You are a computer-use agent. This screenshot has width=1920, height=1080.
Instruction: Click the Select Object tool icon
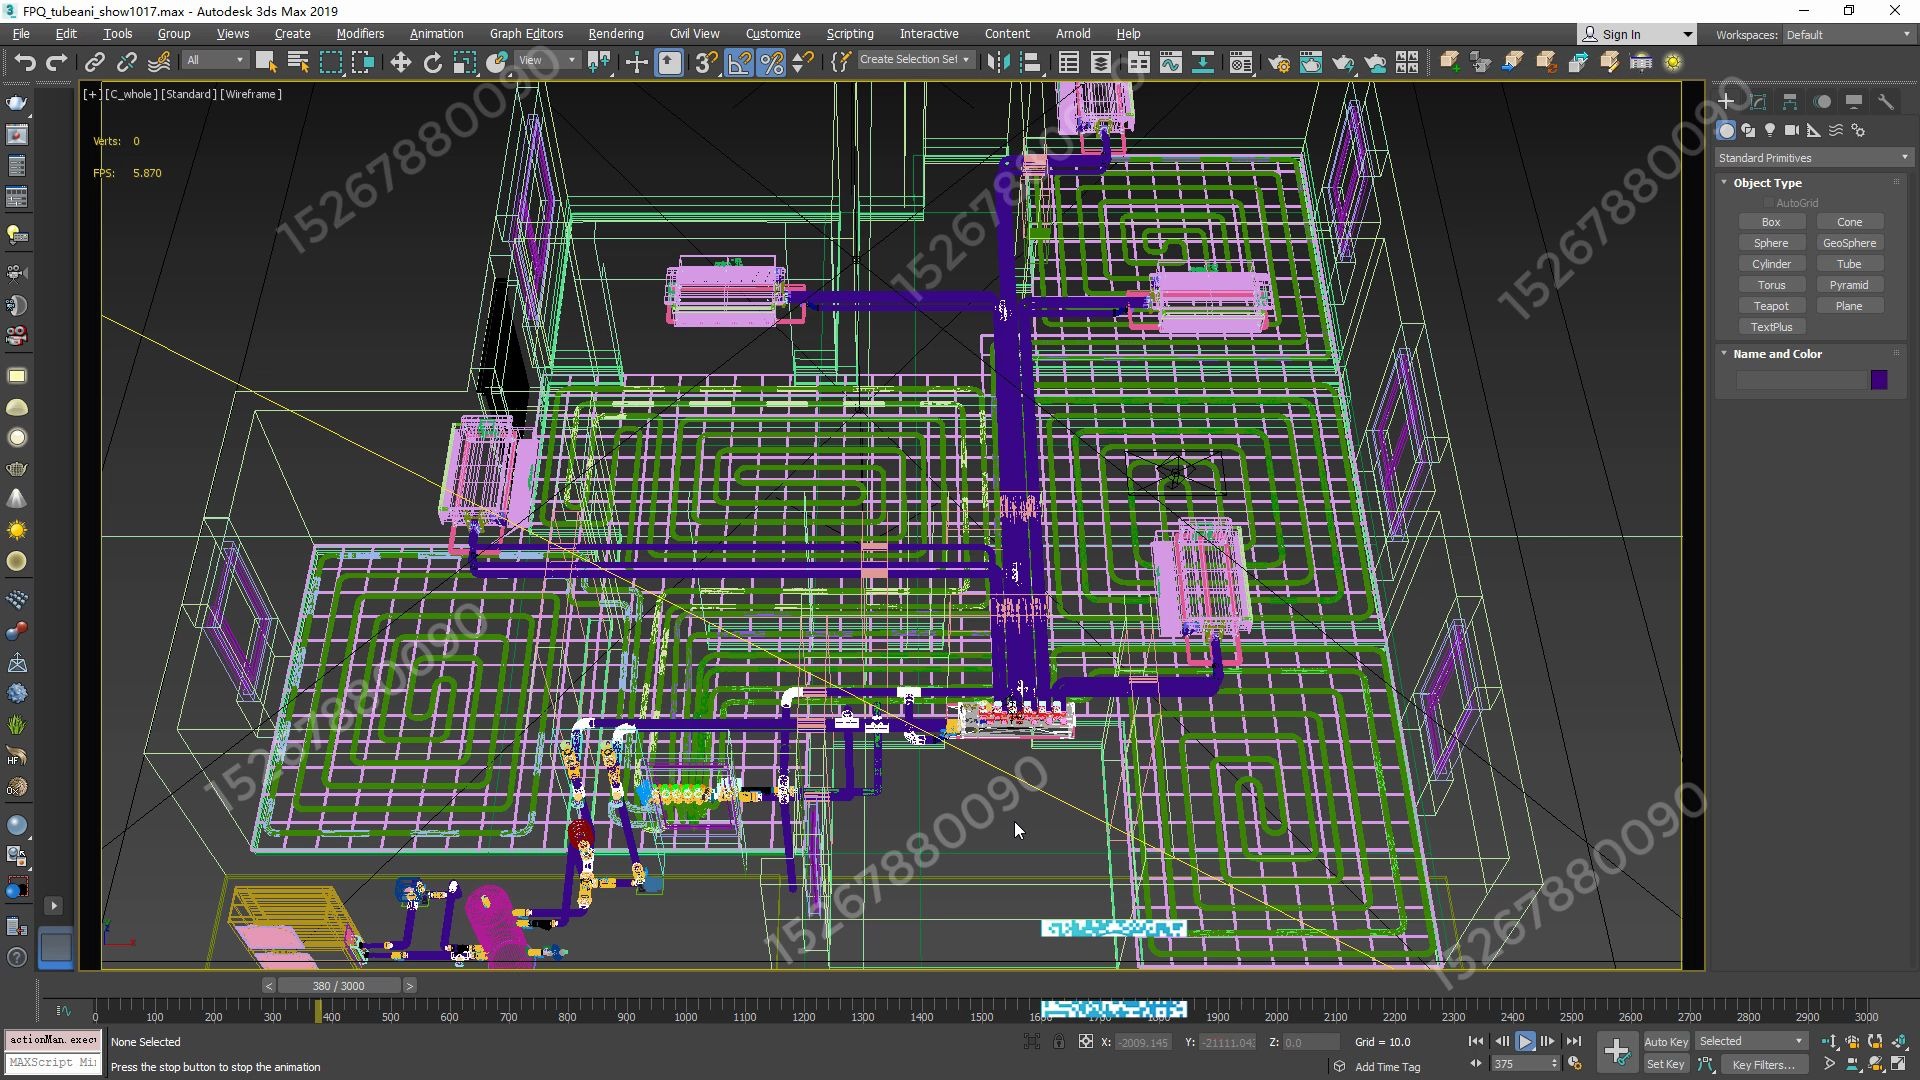click(264, 62)
